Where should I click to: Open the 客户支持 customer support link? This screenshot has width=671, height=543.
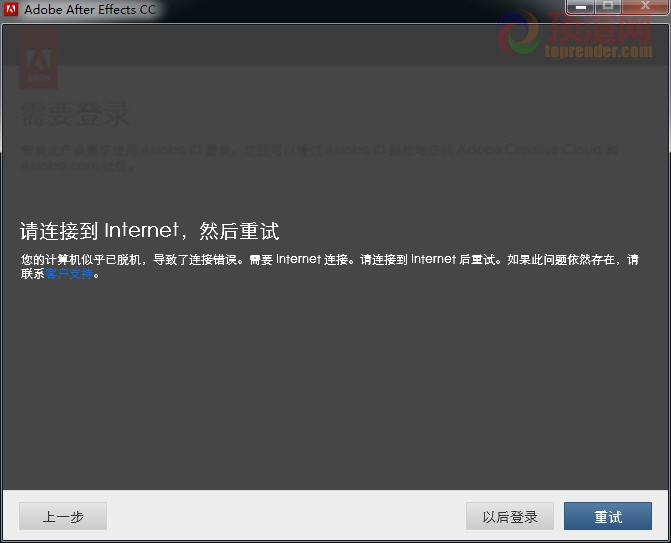(x=69, y=274)
